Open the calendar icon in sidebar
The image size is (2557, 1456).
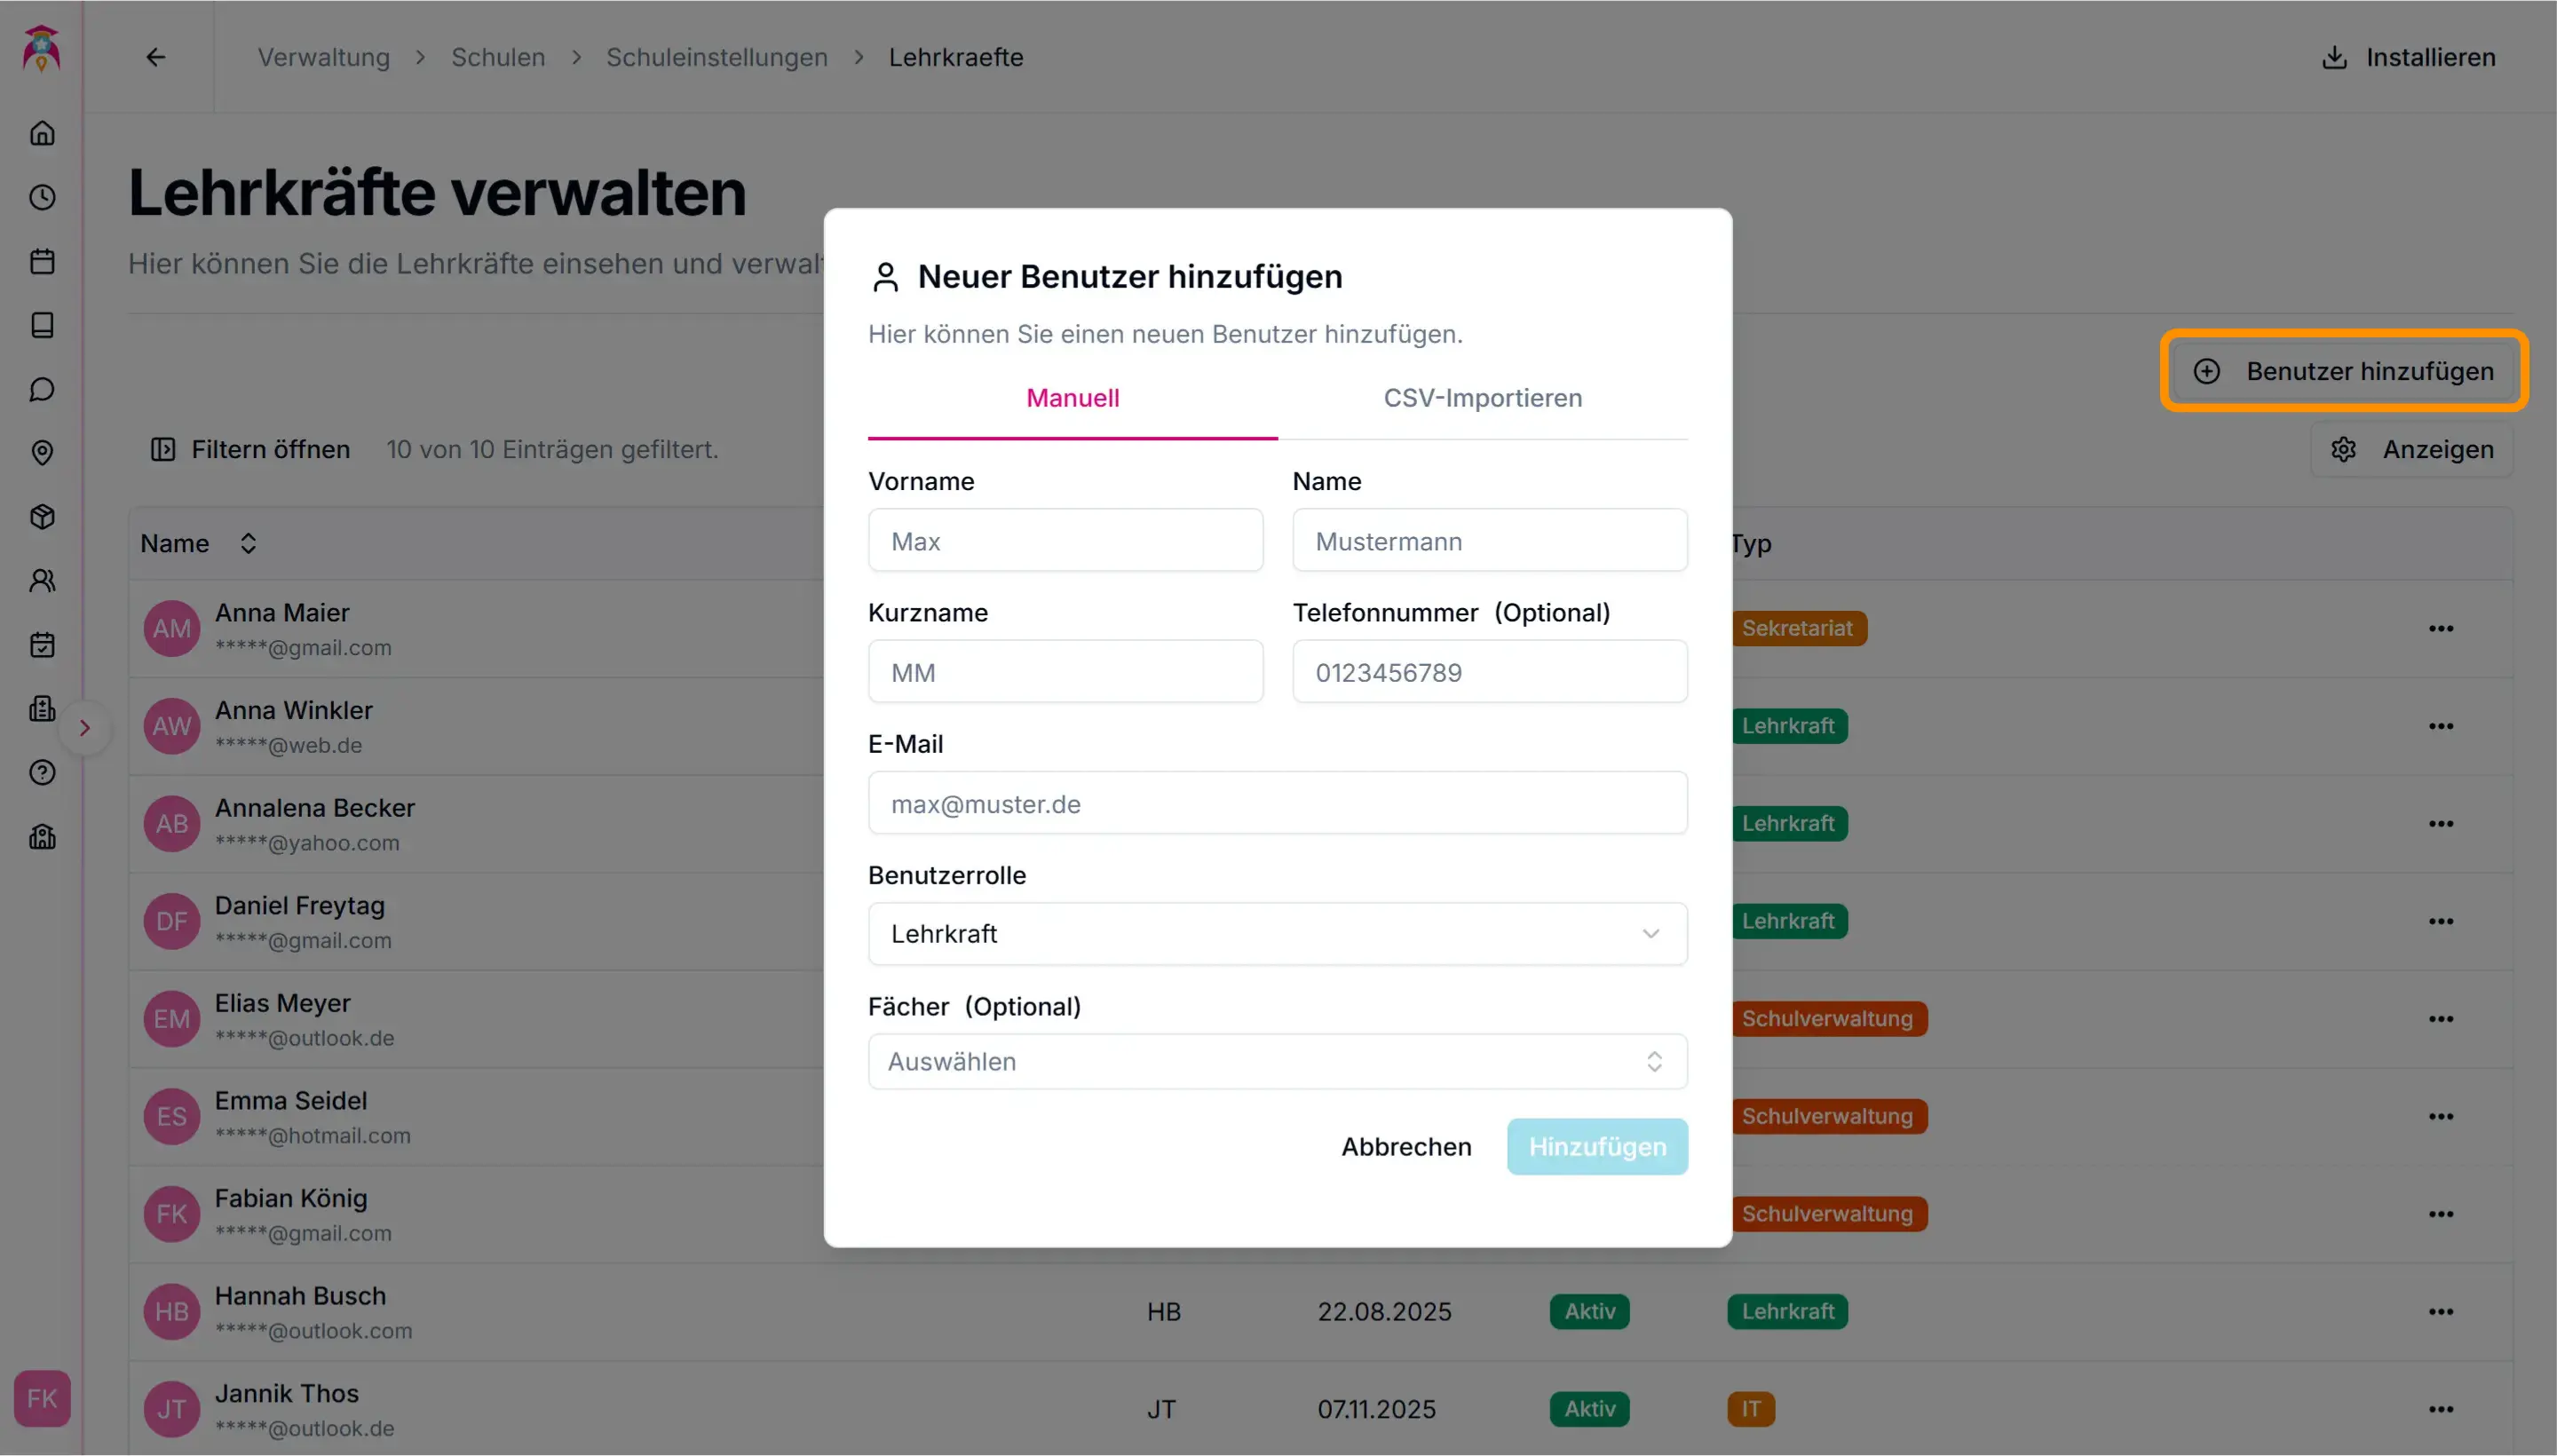(42, 261)
